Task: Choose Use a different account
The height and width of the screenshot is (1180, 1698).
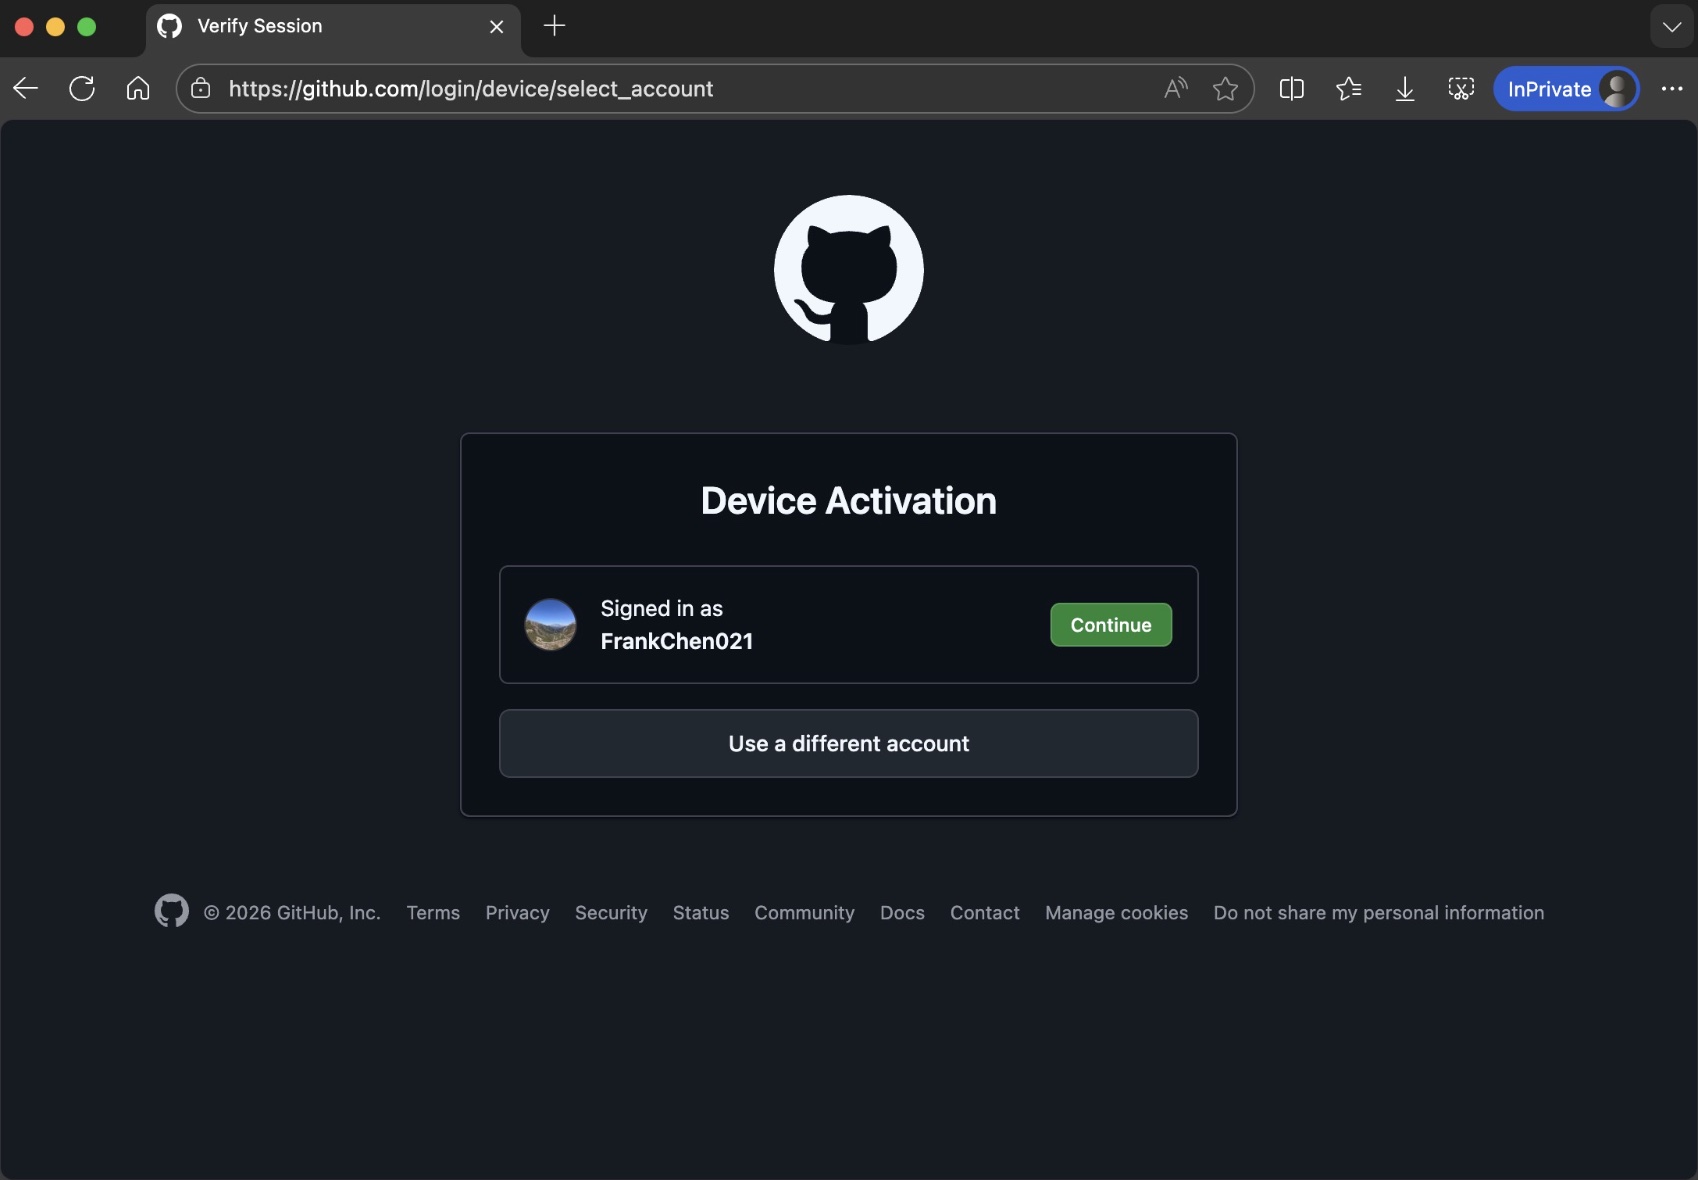Action: pyautogui.click(x=848, y=743)
